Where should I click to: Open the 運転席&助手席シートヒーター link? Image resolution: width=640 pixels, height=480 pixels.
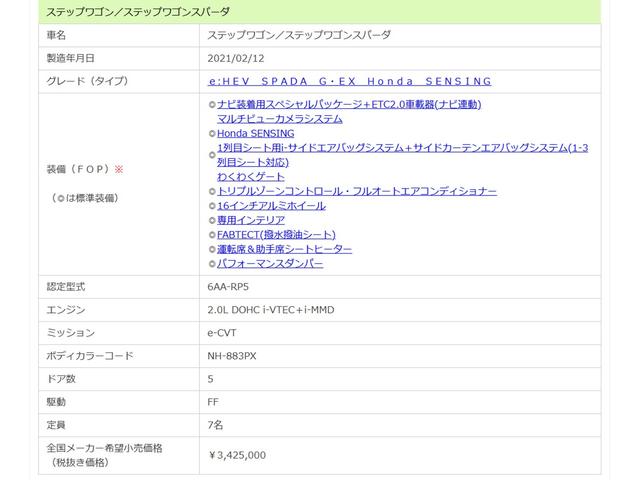pyautogui.click(x=284, y=249)
